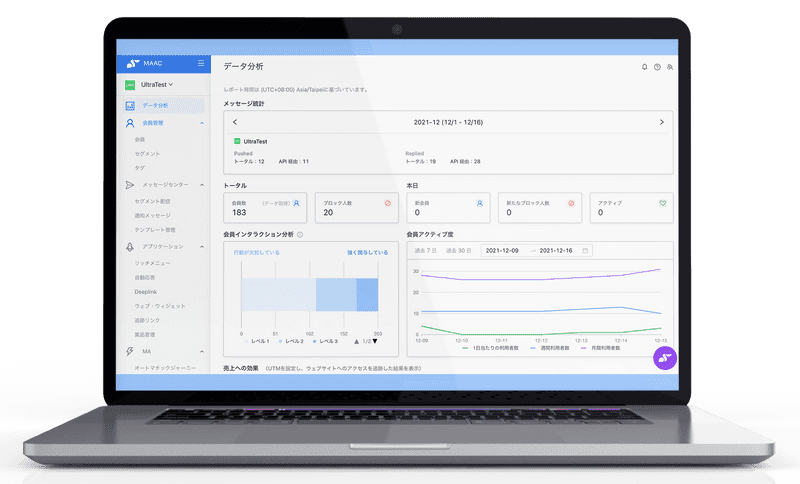Open 追跡リンク in the sidebar

tap(147, 320)
